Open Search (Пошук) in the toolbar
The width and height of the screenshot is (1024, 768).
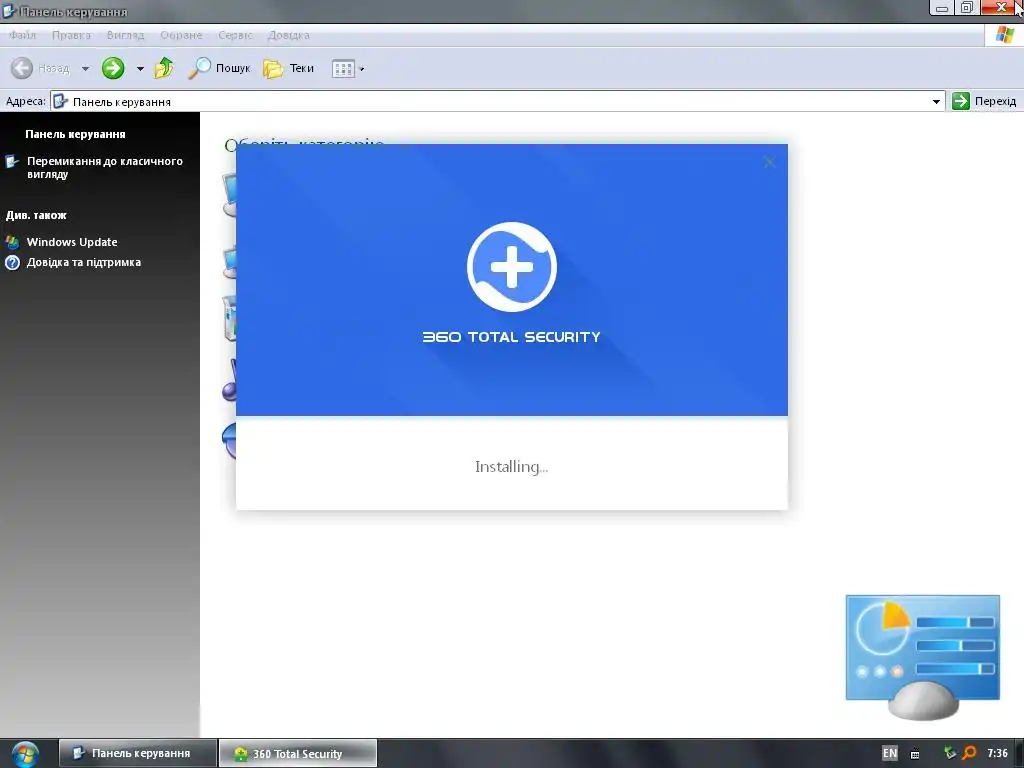[x=219, y=68]
